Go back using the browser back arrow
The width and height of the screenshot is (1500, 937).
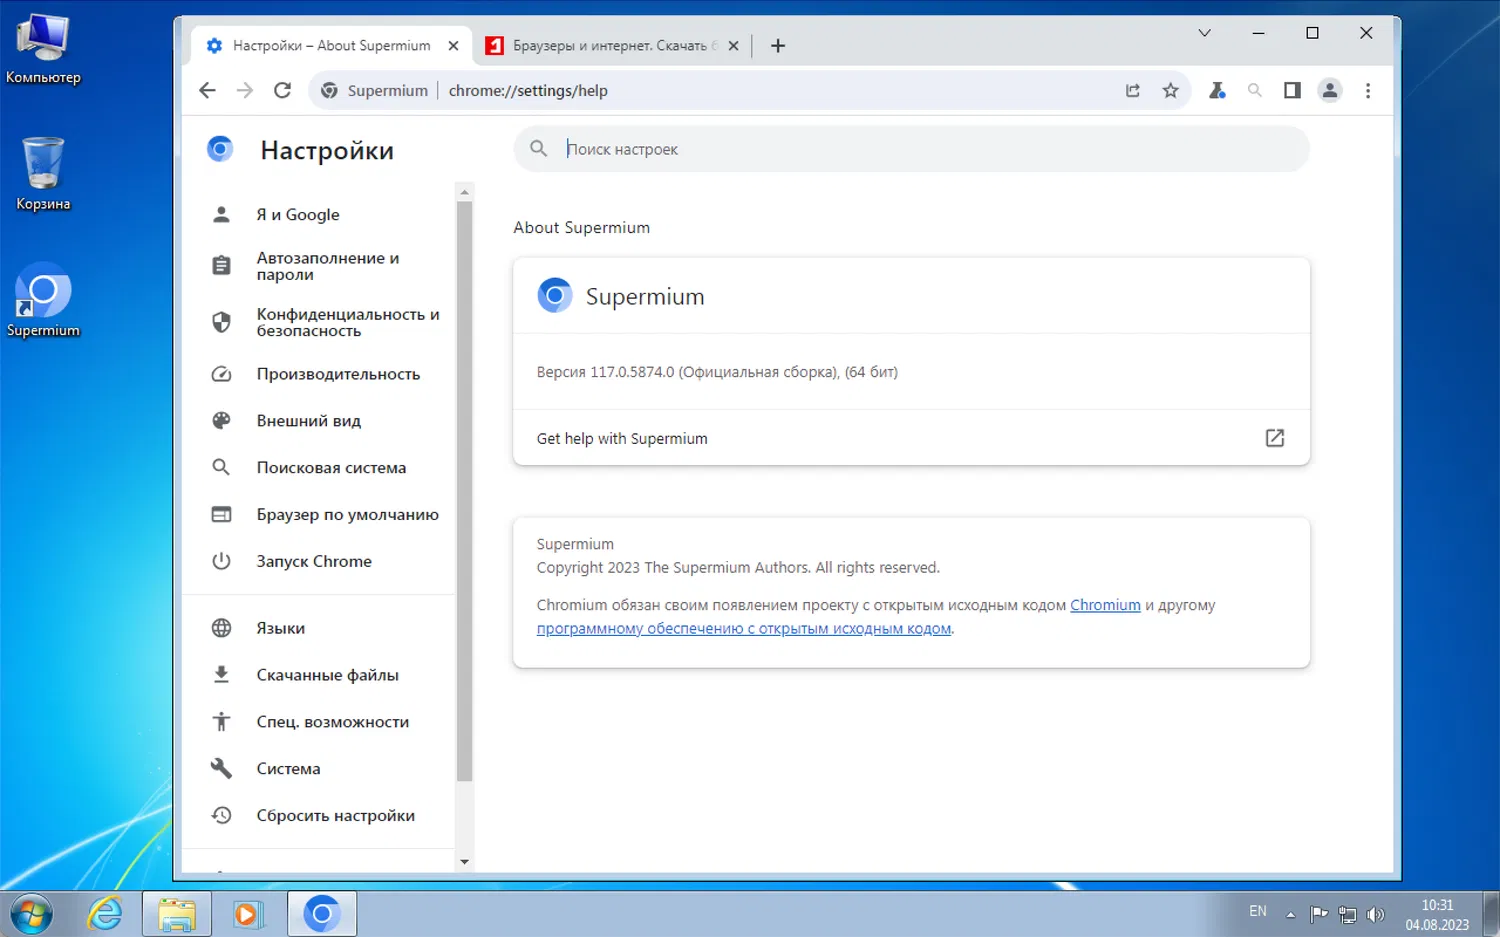click(x=207, y=90)
